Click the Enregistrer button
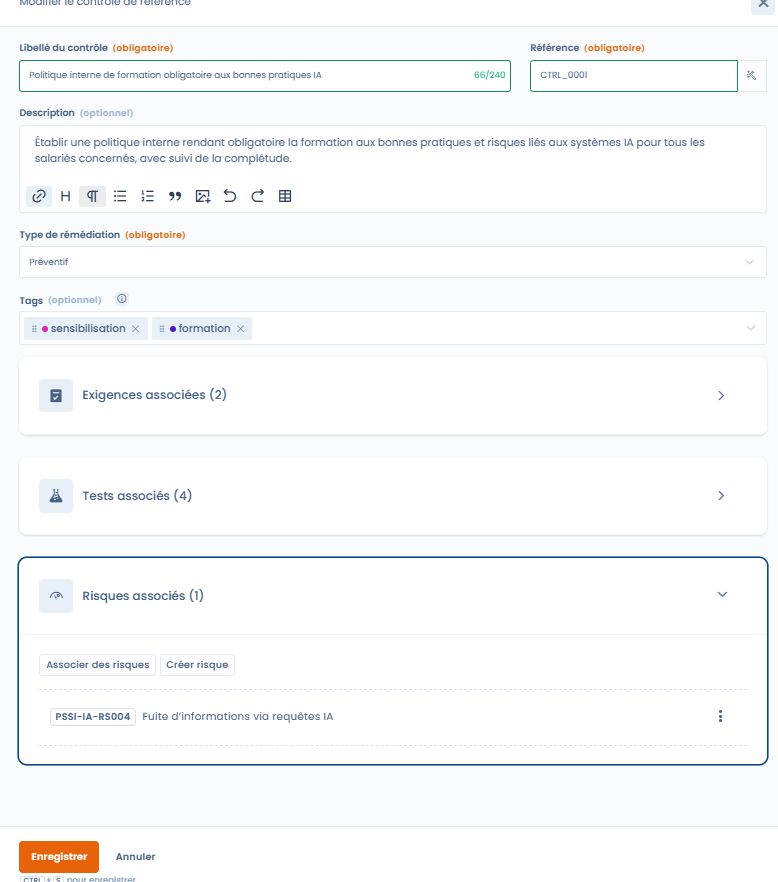 [x=59, y=857]
